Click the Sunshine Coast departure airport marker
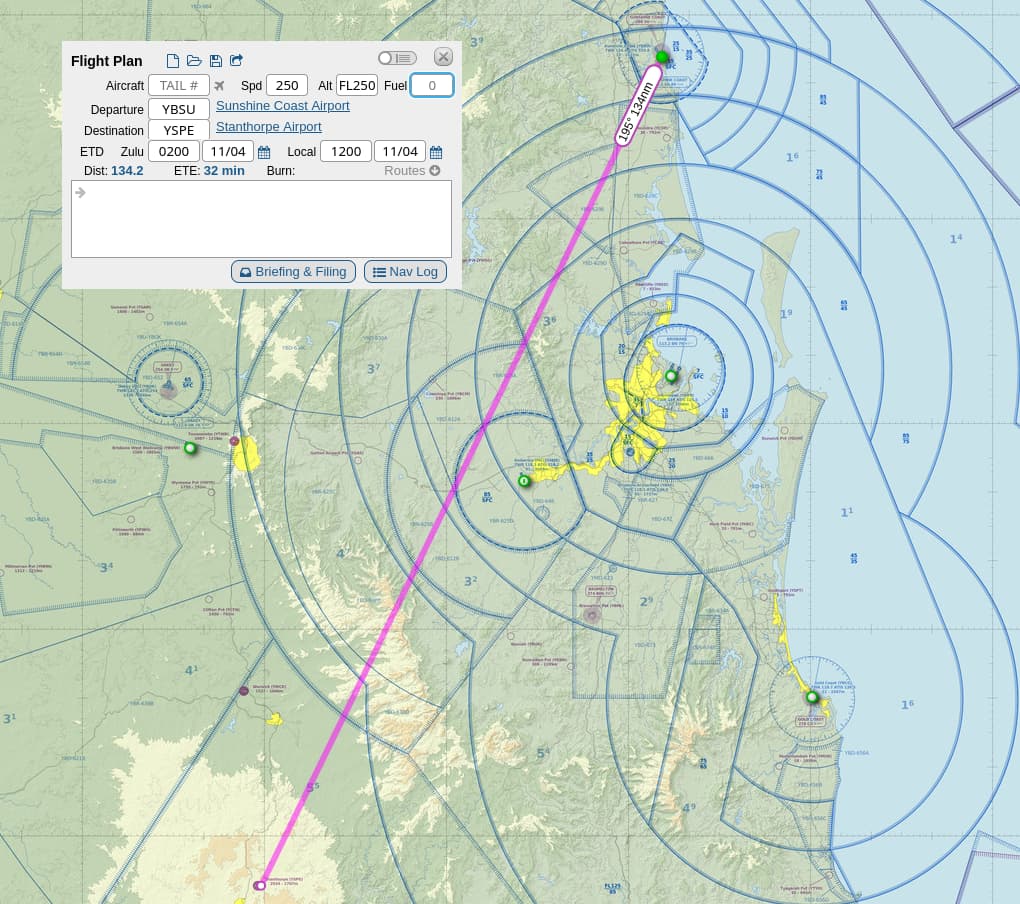This screenshot has width=1020, height=904. click(661, 57)
